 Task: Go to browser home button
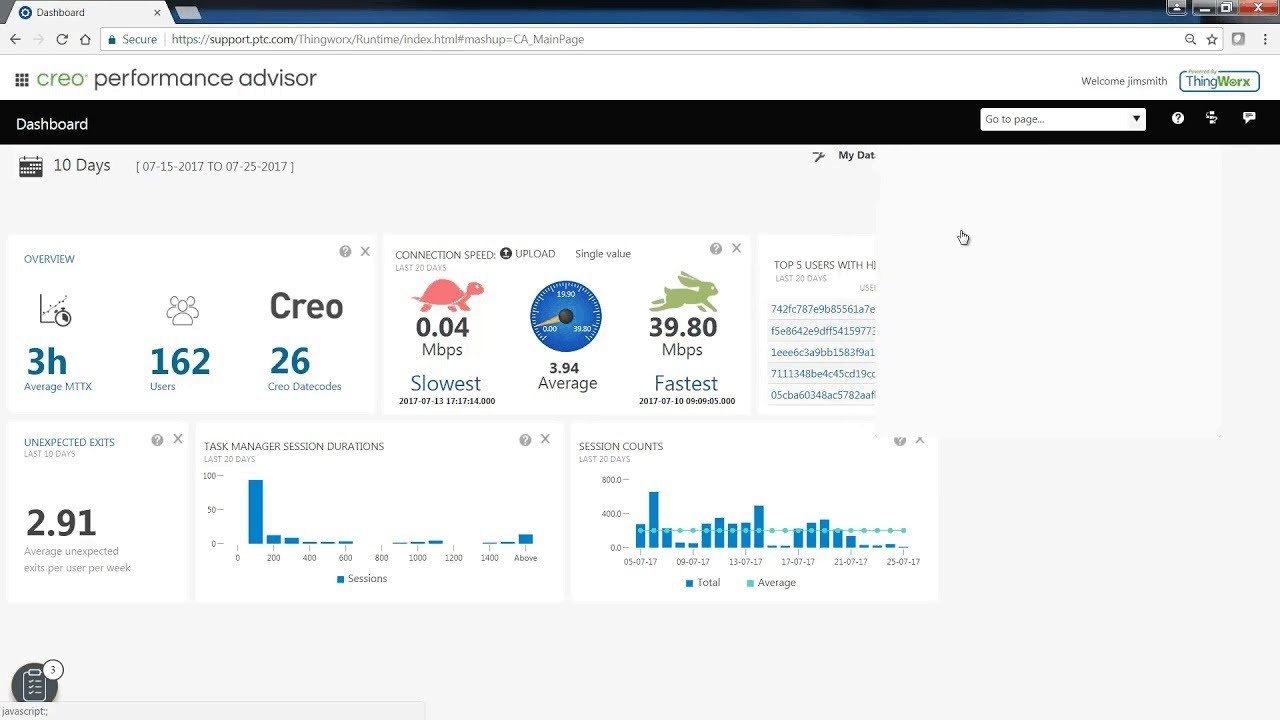(86, 39)
